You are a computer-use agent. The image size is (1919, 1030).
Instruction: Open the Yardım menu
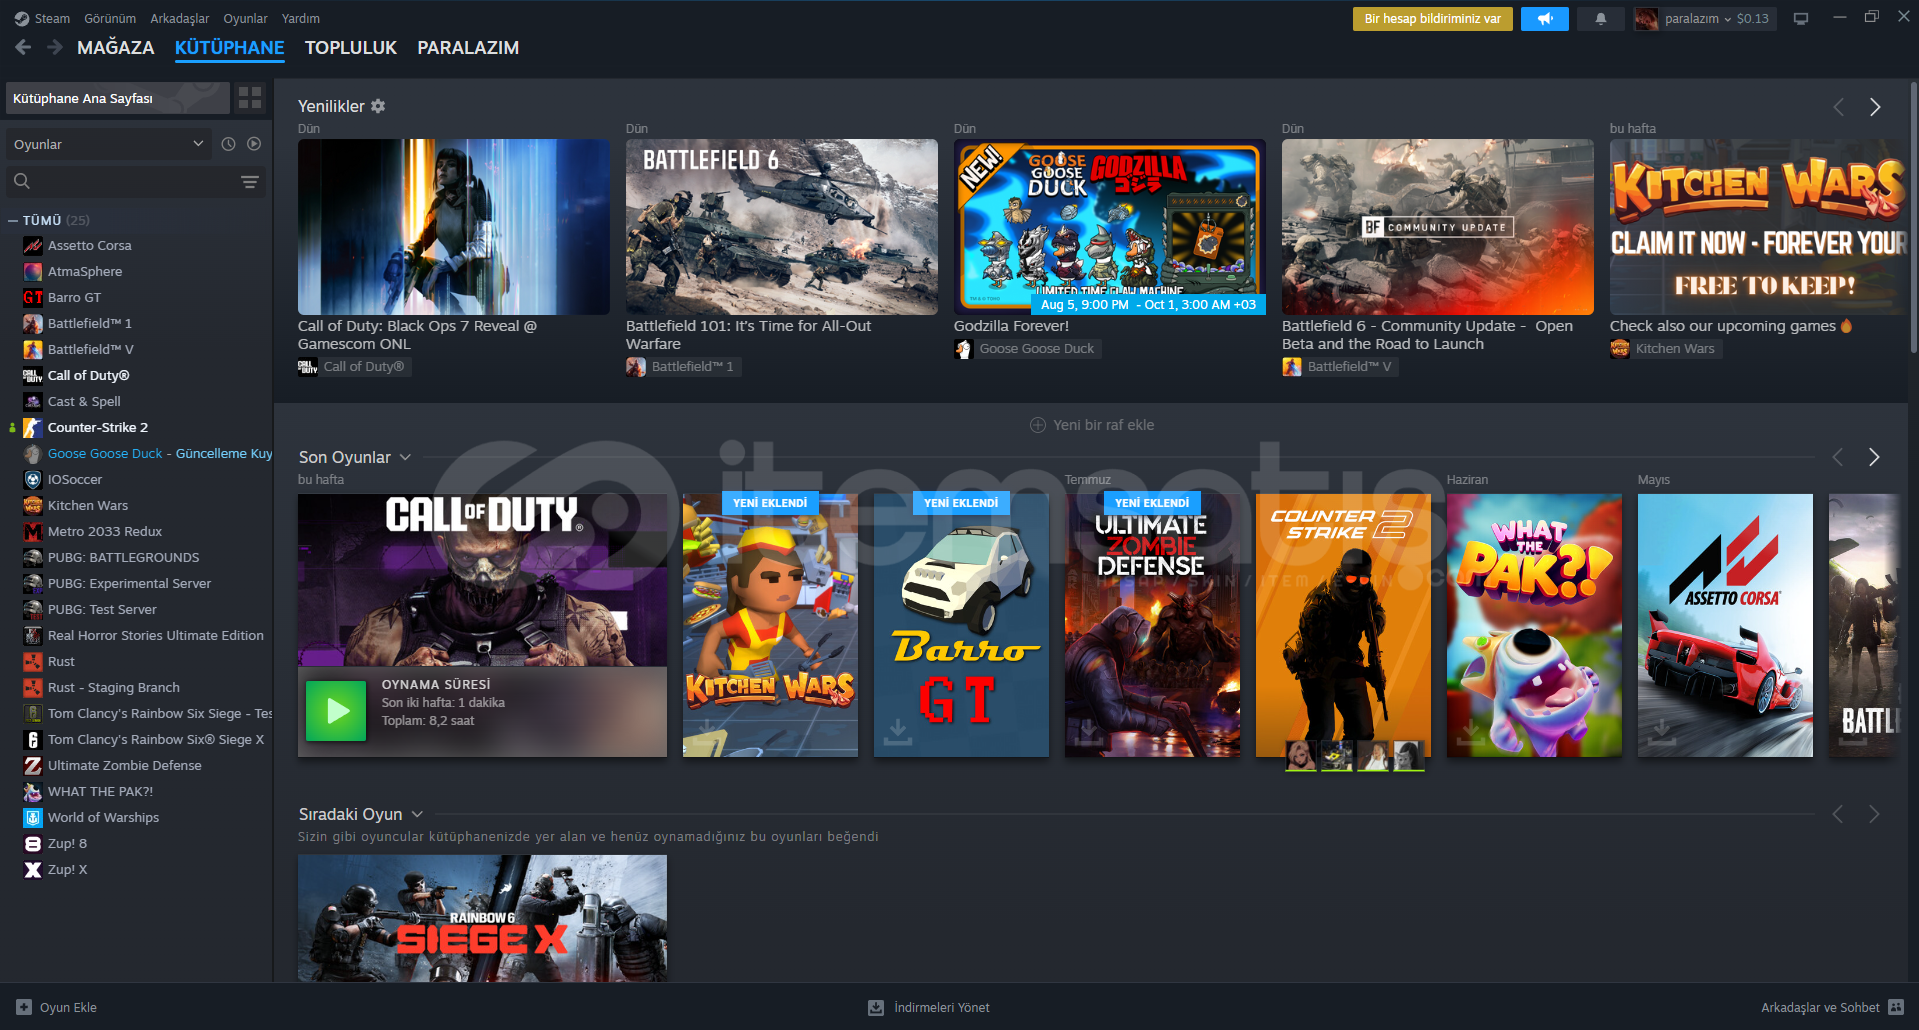point(301,18)
